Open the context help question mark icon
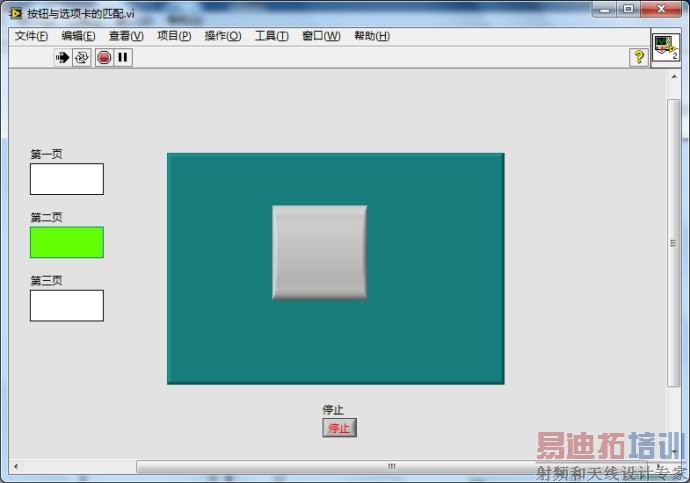This screenshot has height=483, width=690. [639, 57]
